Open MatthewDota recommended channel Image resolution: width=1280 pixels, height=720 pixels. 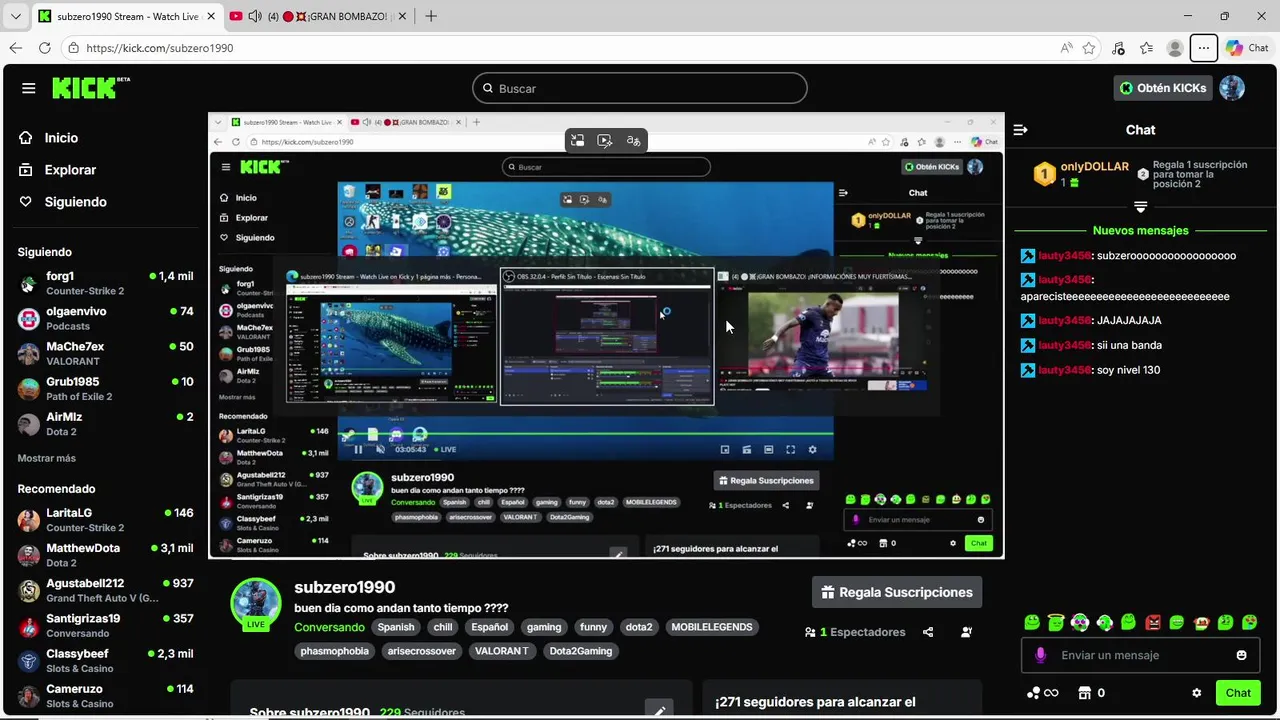(x=105, y=555)
